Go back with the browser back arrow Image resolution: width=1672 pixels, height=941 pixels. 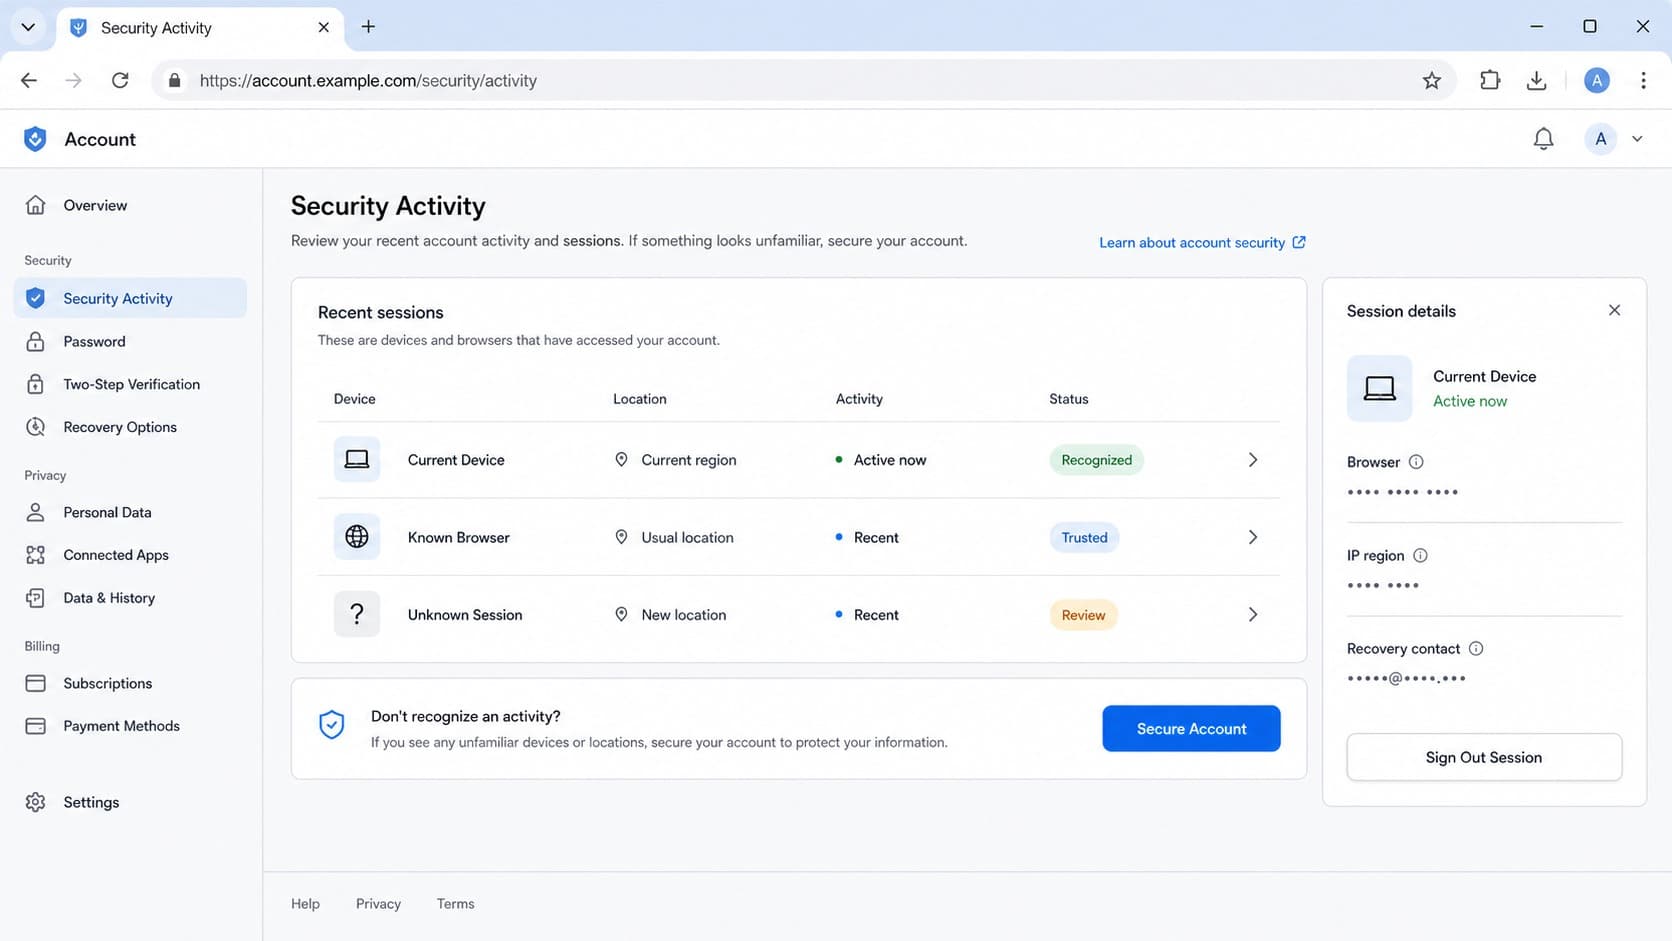pos(29,80)
